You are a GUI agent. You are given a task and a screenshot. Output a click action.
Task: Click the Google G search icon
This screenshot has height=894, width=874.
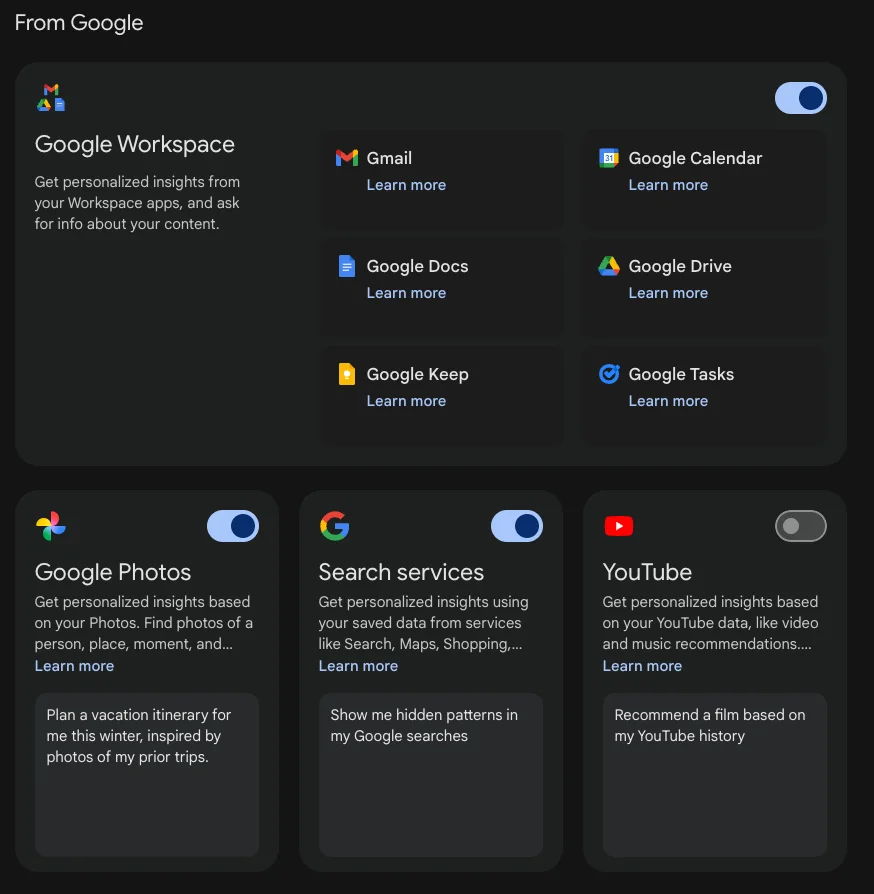(x=334, y=526)
